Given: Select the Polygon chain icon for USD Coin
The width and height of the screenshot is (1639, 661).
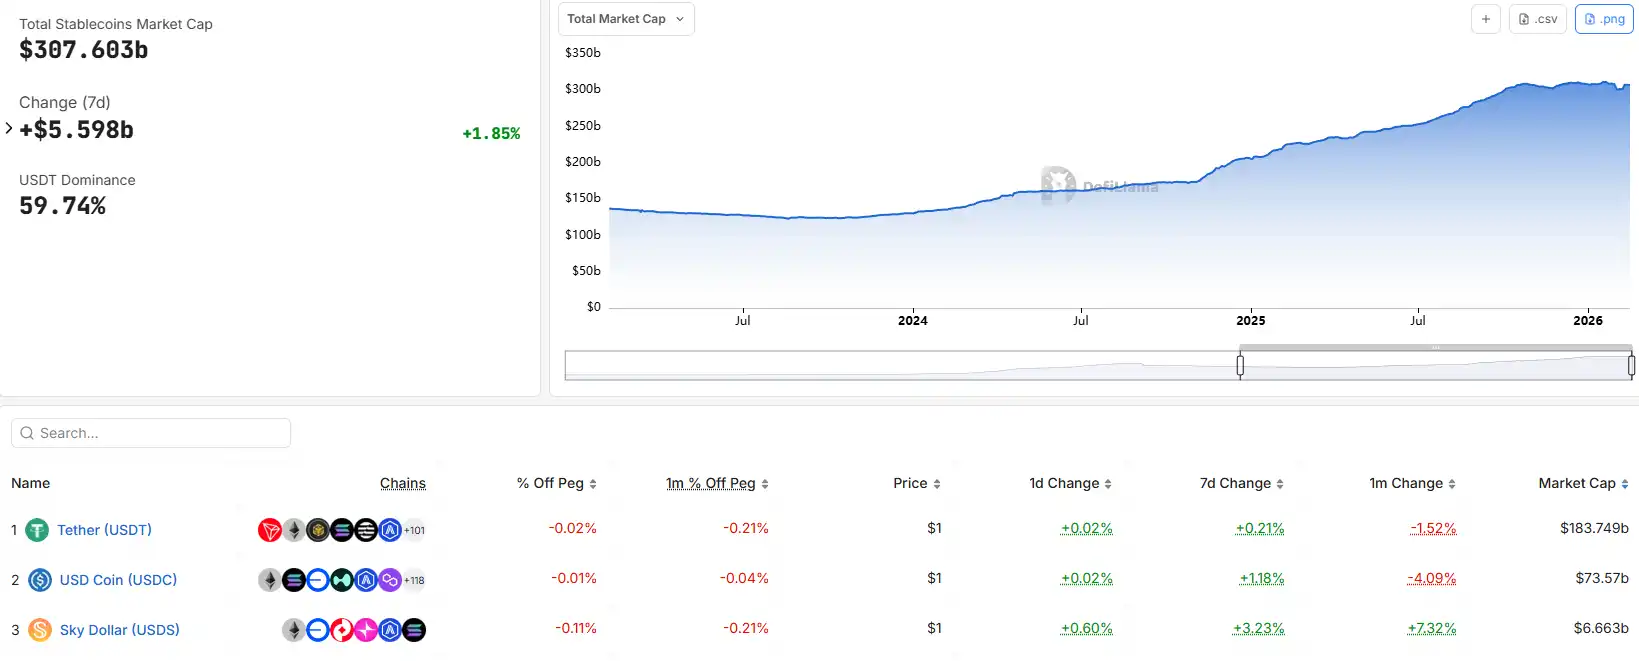Looking at the screenshot, I should click(x=389, y=579).
